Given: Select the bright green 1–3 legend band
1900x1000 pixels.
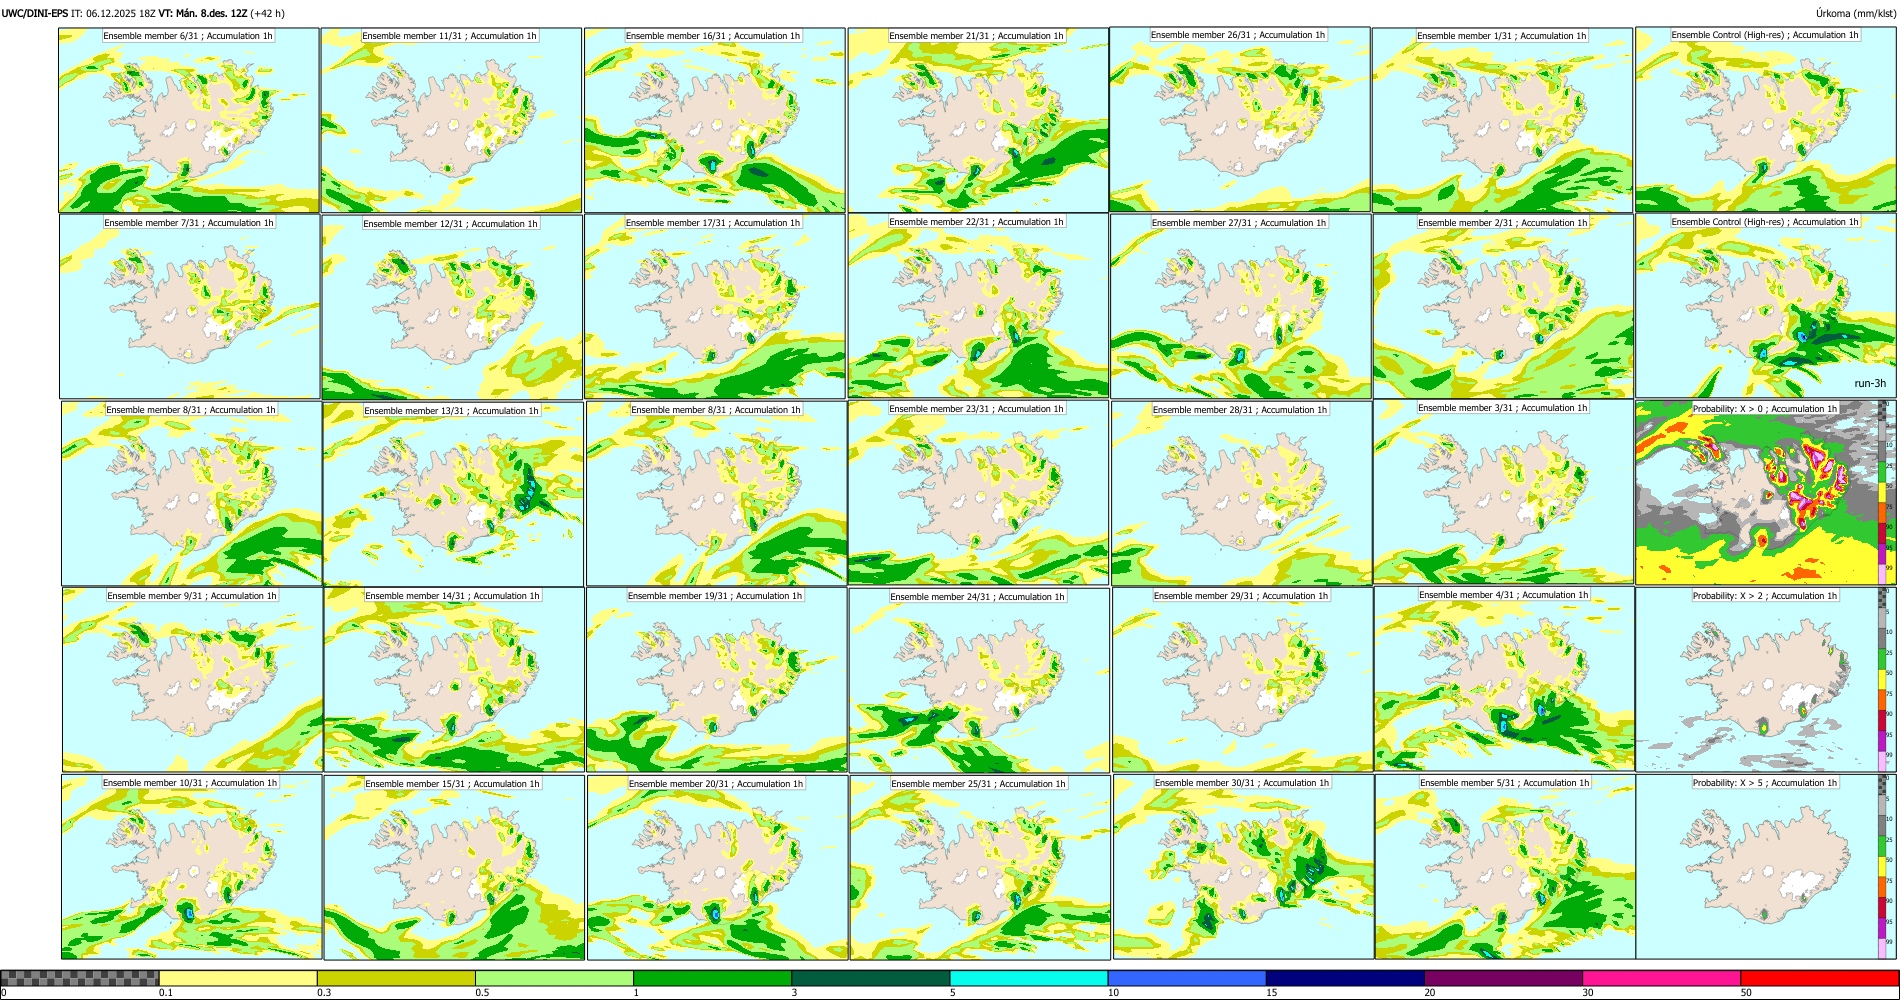Looking at the screenshot, I should tap(712, 978).
